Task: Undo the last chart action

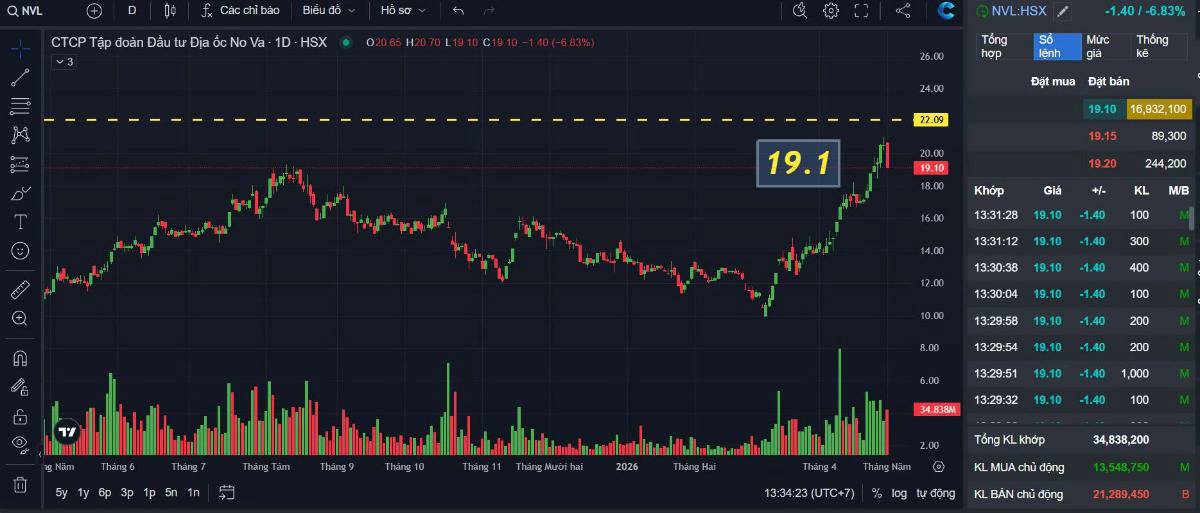Action: (458, 11)
